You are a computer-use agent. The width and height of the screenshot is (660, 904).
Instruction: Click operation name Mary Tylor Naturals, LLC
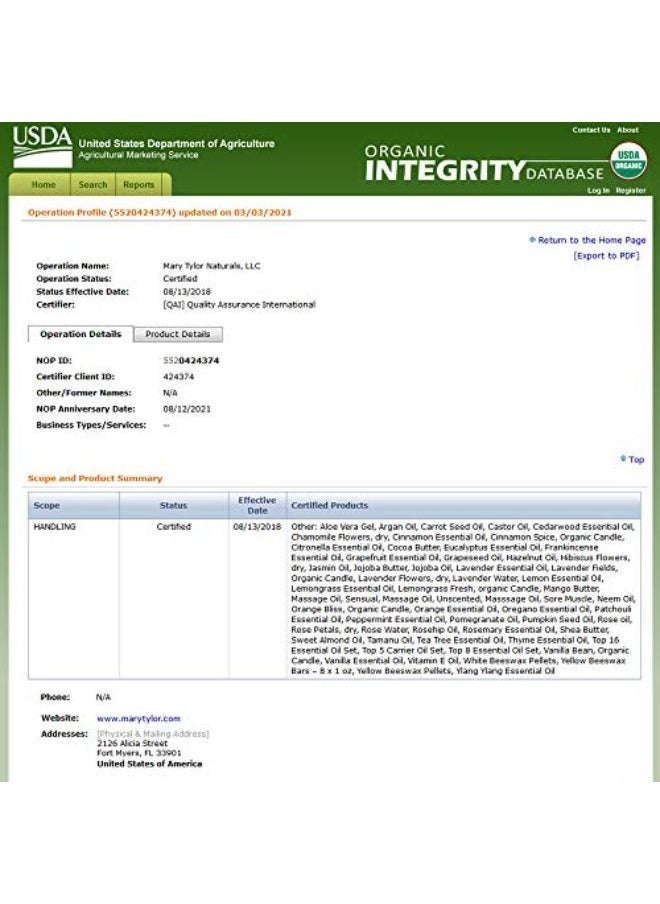pyautogui.click(x=212, y=266)
